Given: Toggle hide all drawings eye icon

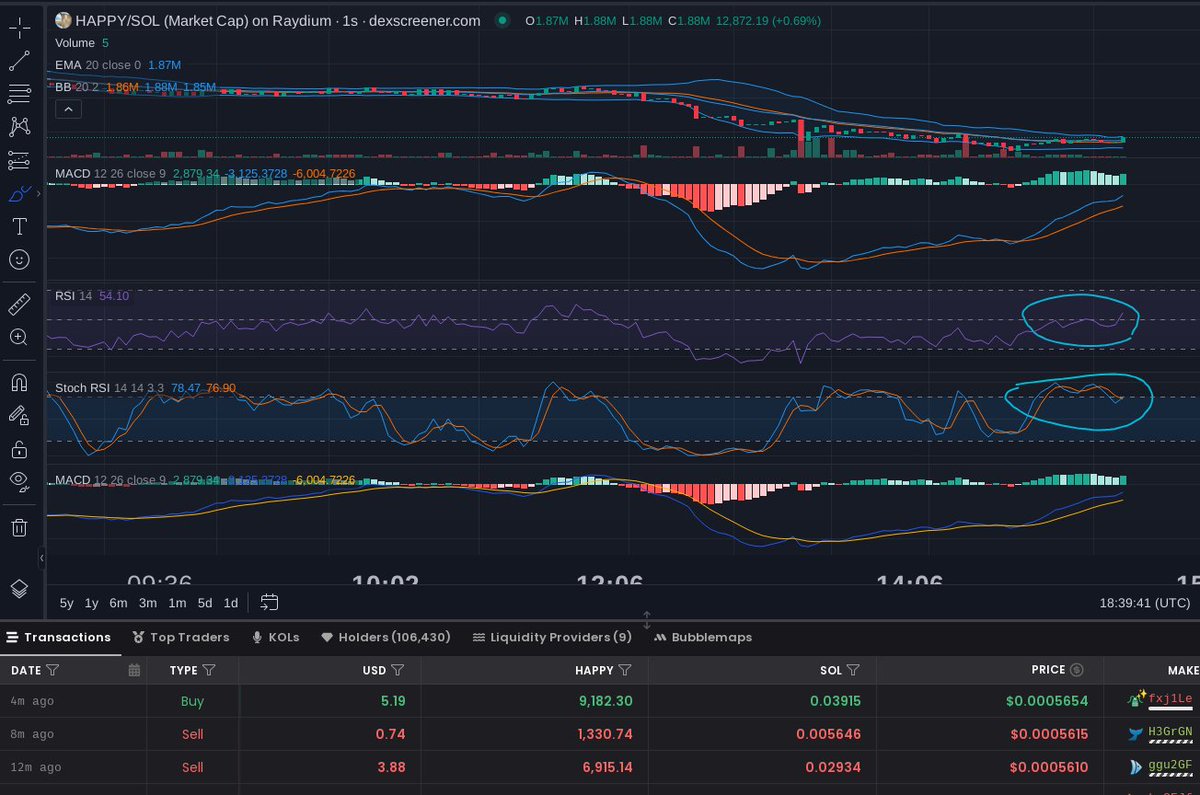Looking at the screenshot, I should pyautogui.click(x=19, y=481).
